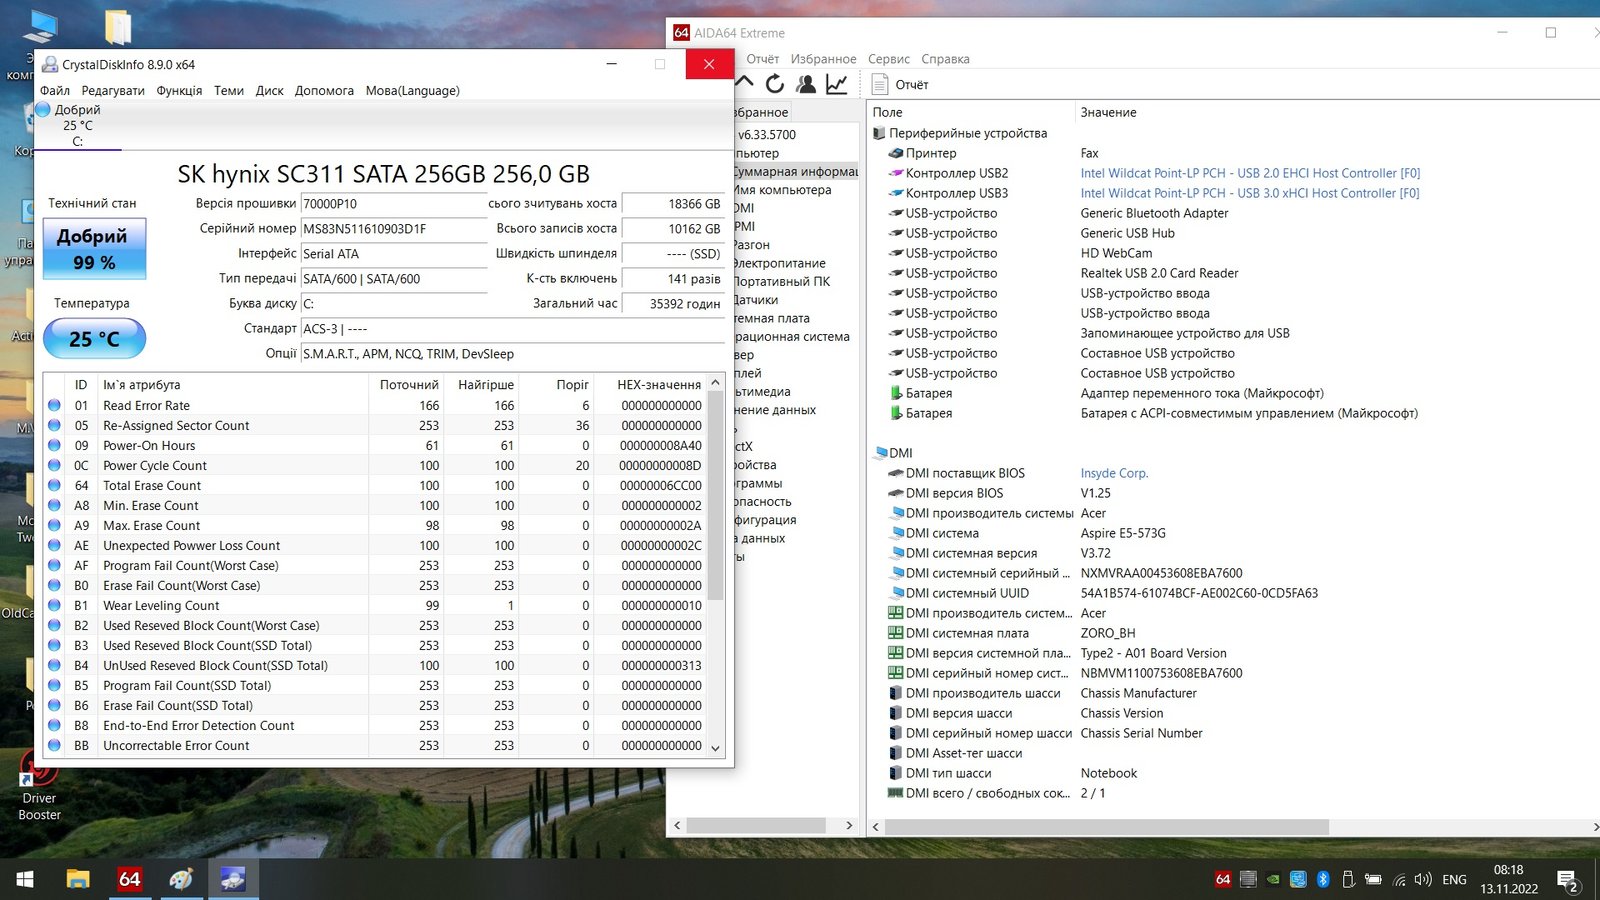Click the Периферийные устройства section icon

coord(879,133)
